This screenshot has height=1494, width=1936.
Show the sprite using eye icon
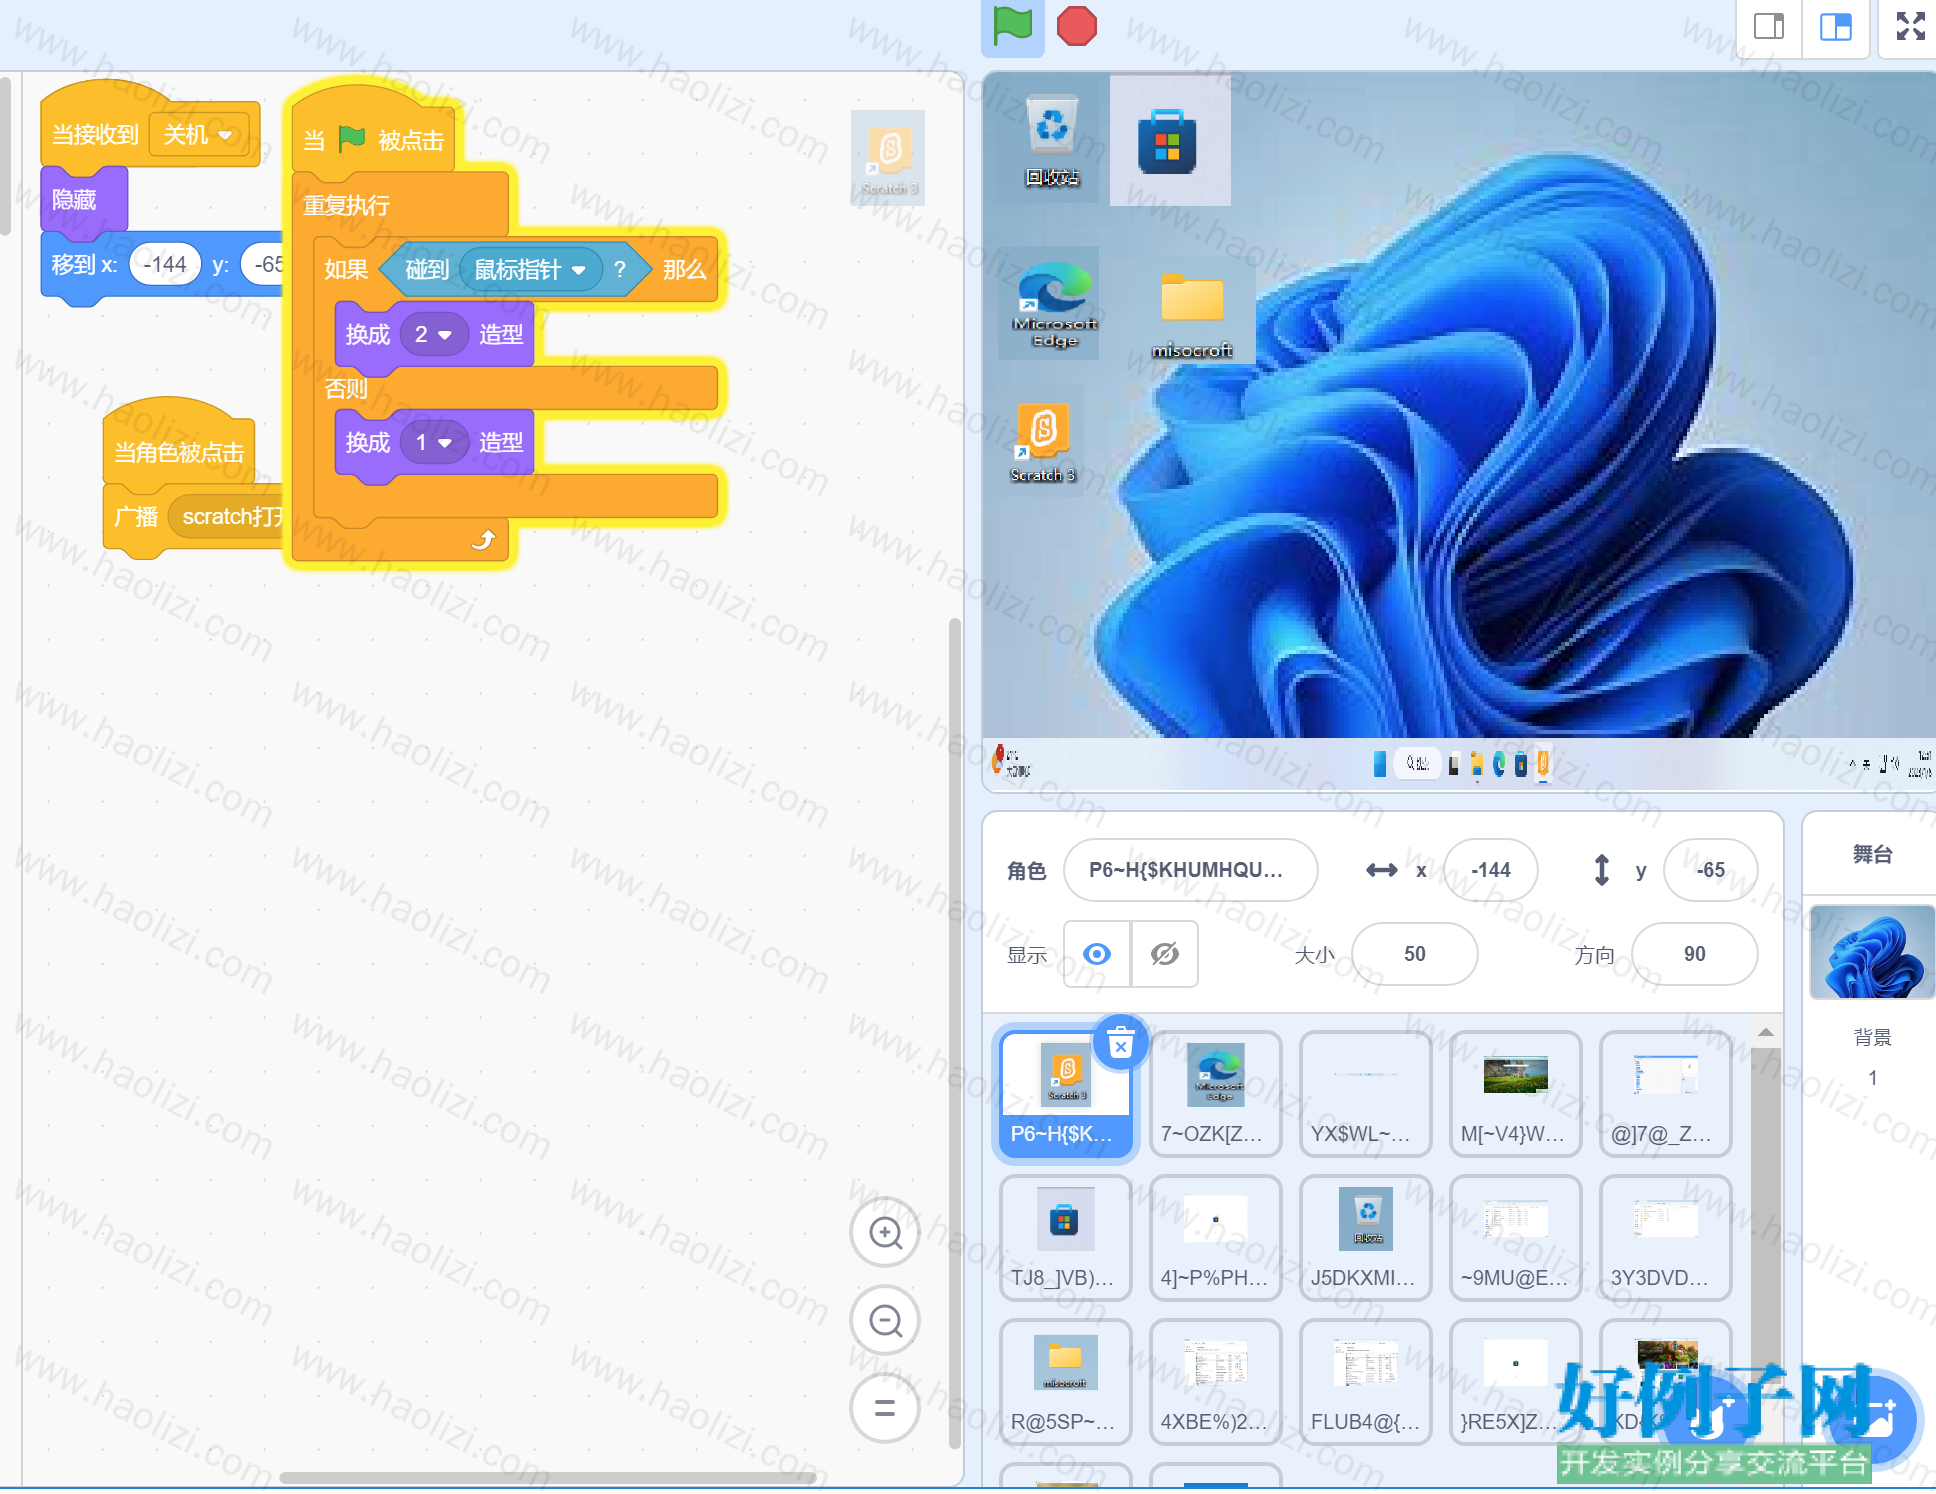click(1097, 954)
